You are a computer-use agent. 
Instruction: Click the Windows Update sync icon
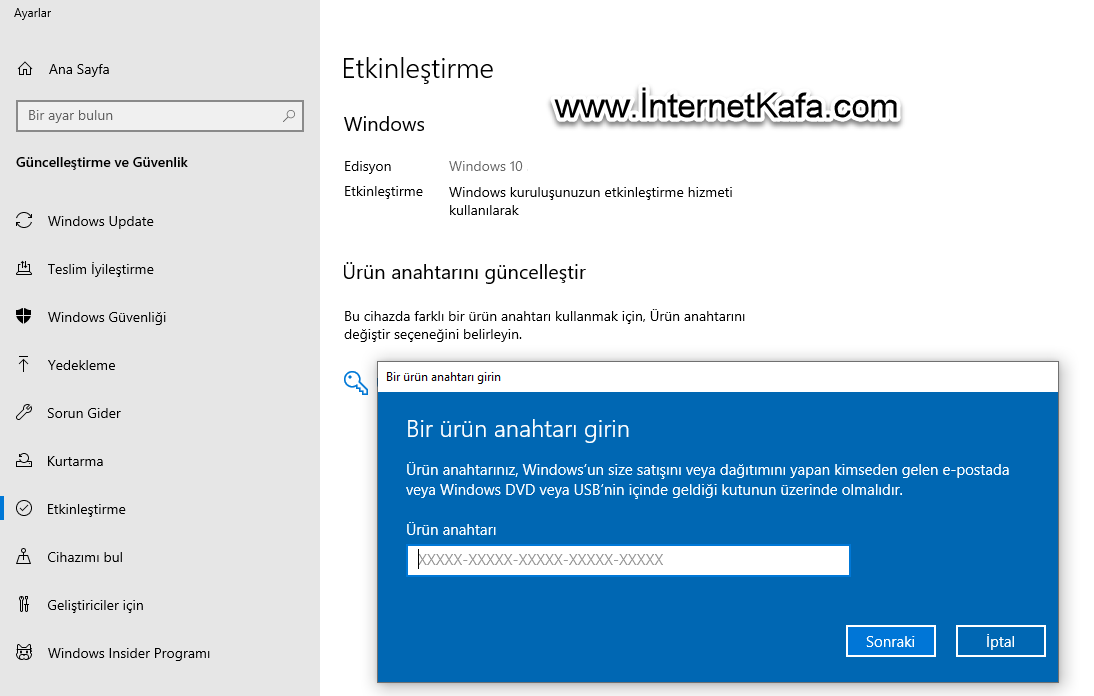[x=24, y=220]
